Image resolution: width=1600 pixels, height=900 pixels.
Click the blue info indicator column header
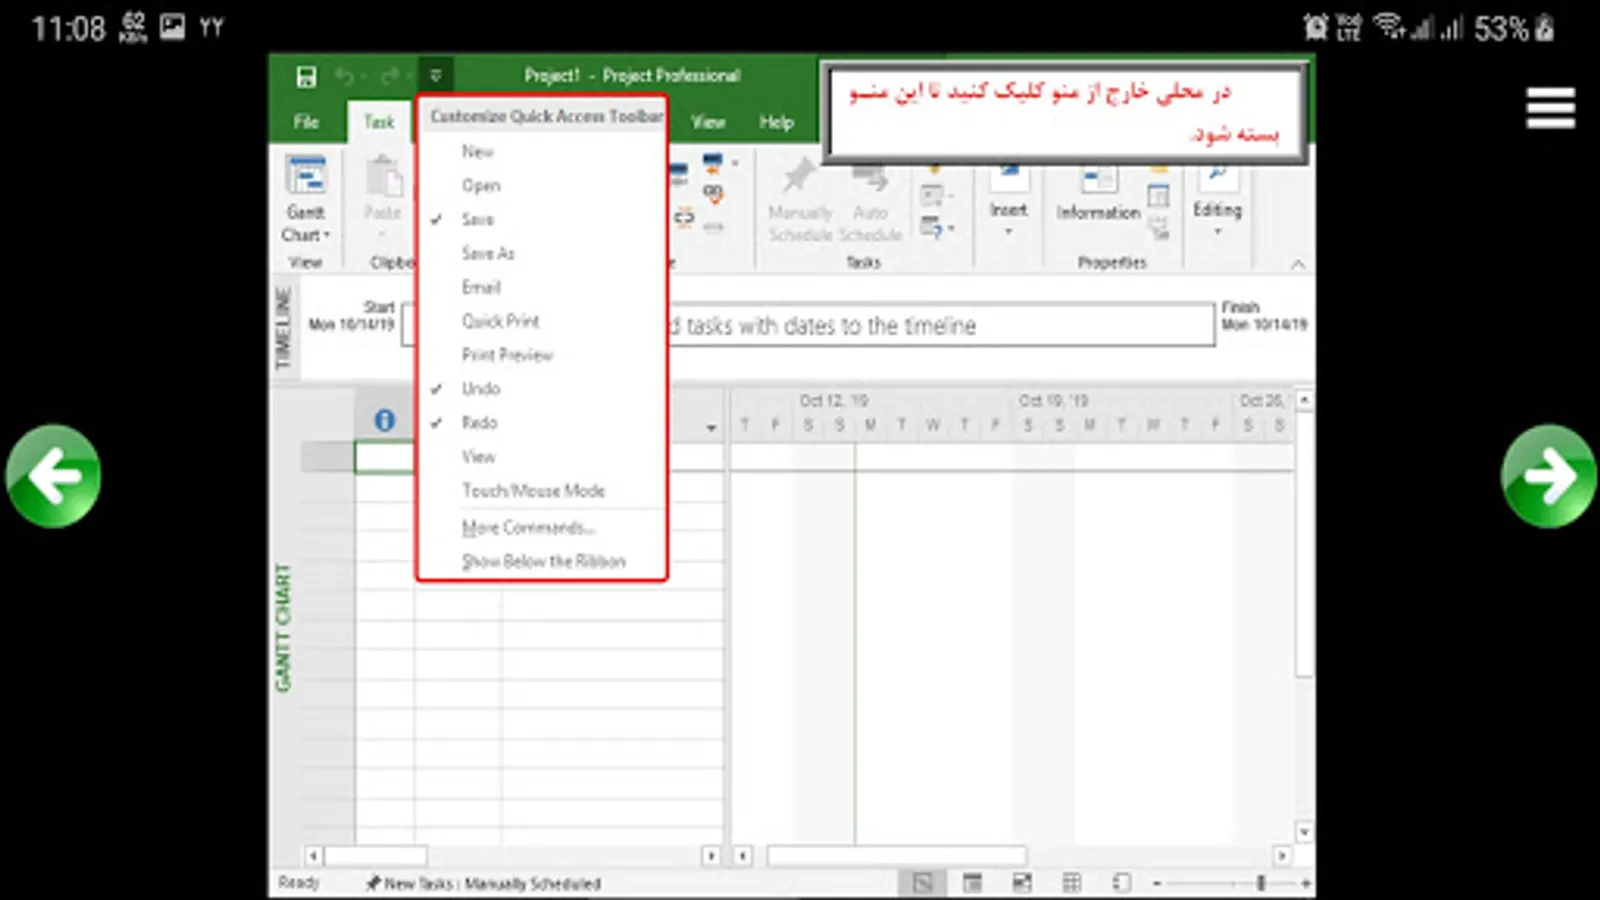384,421
